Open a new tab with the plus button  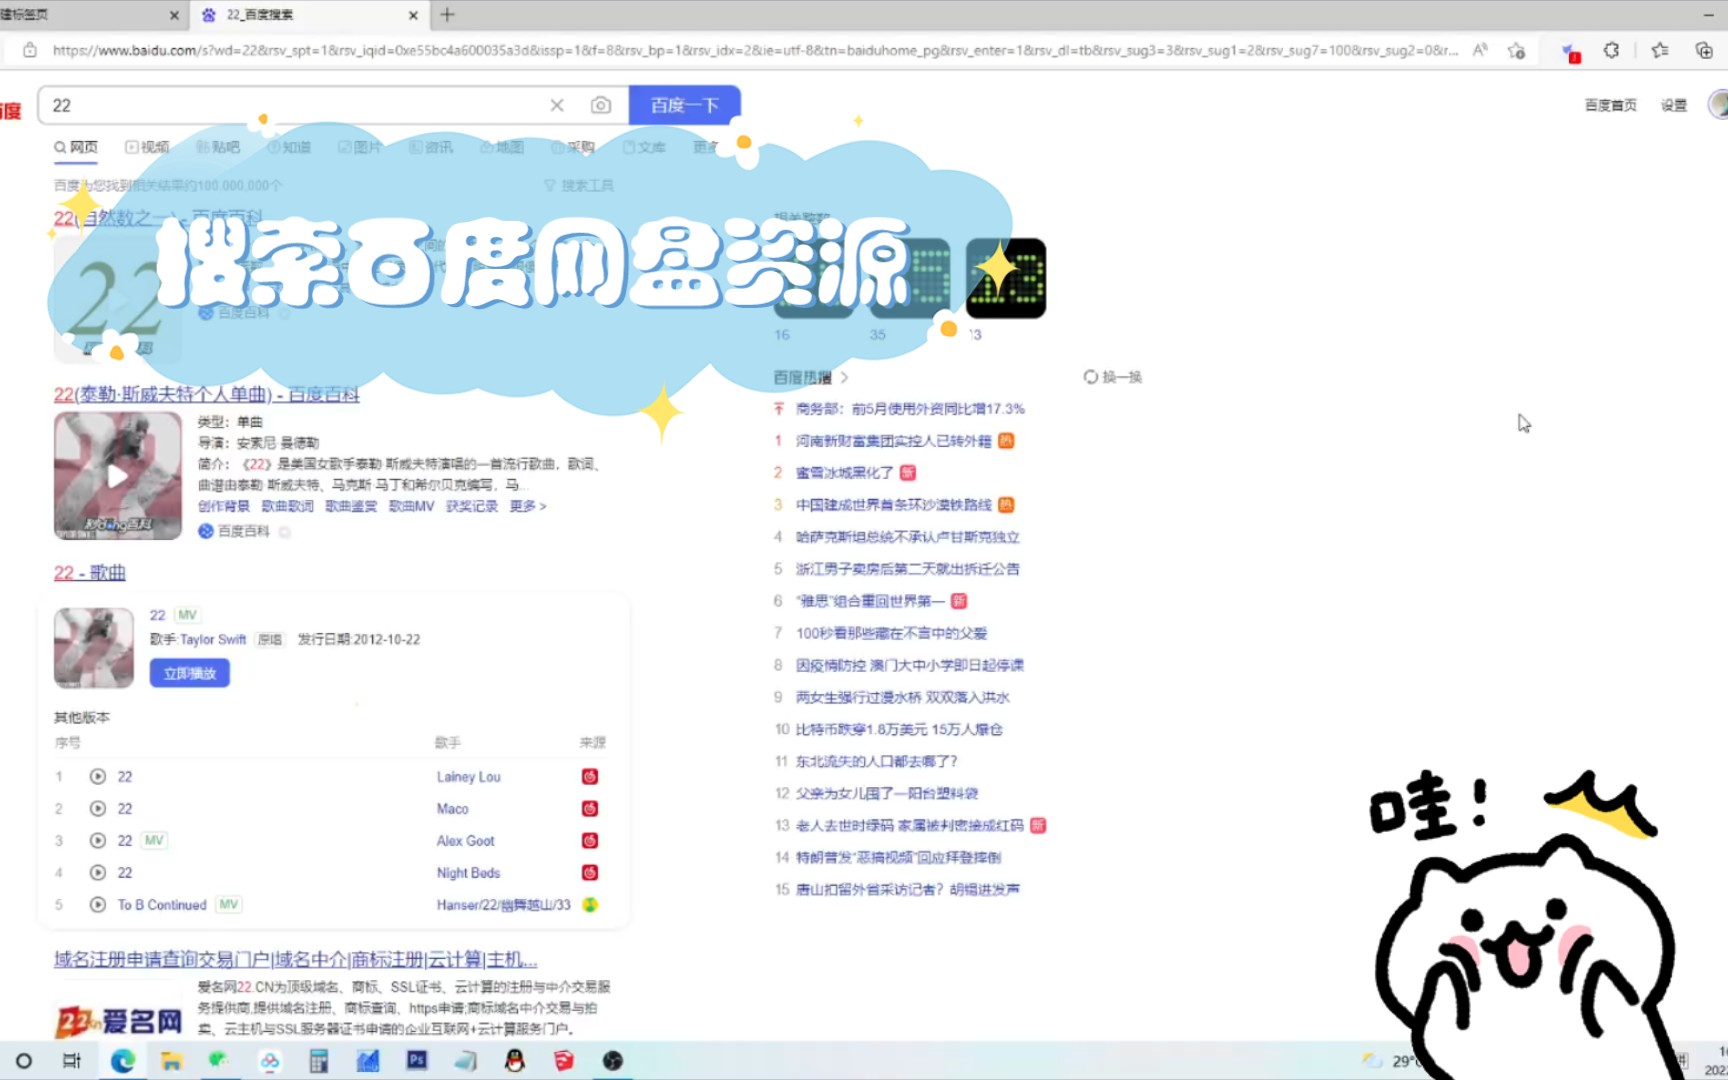(x=447, y=15)
